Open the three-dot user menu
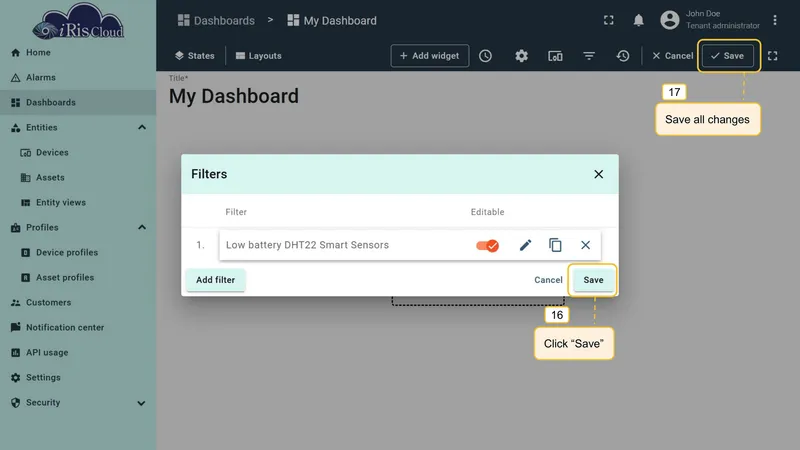The image size is (800, 450). click(775, 20)
